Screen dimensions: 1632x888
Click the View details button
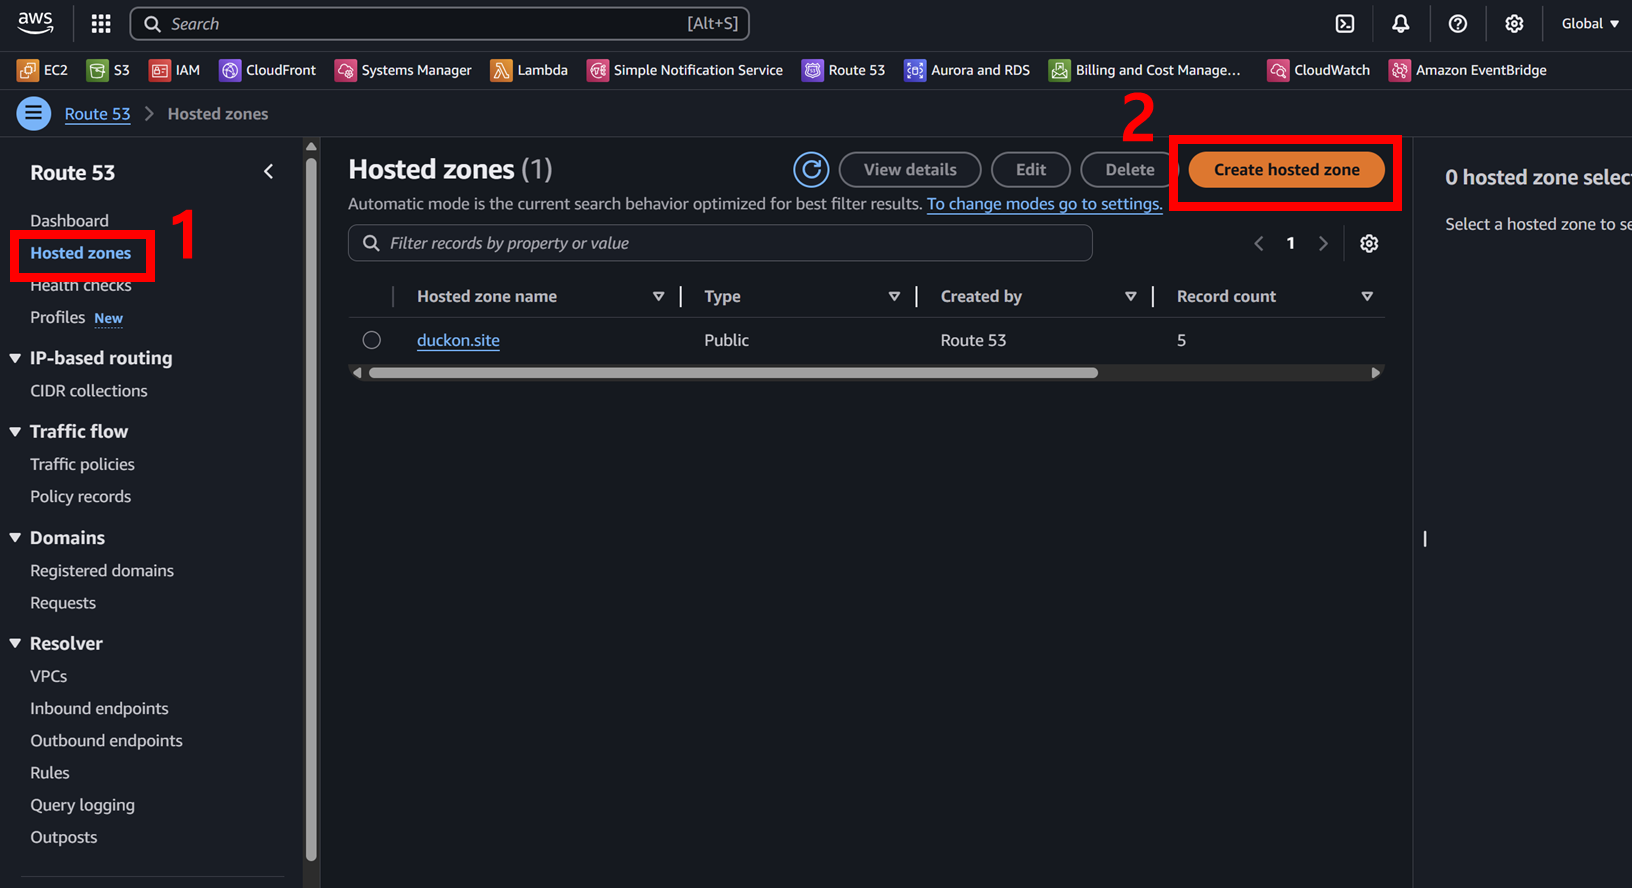coord(909,170)
